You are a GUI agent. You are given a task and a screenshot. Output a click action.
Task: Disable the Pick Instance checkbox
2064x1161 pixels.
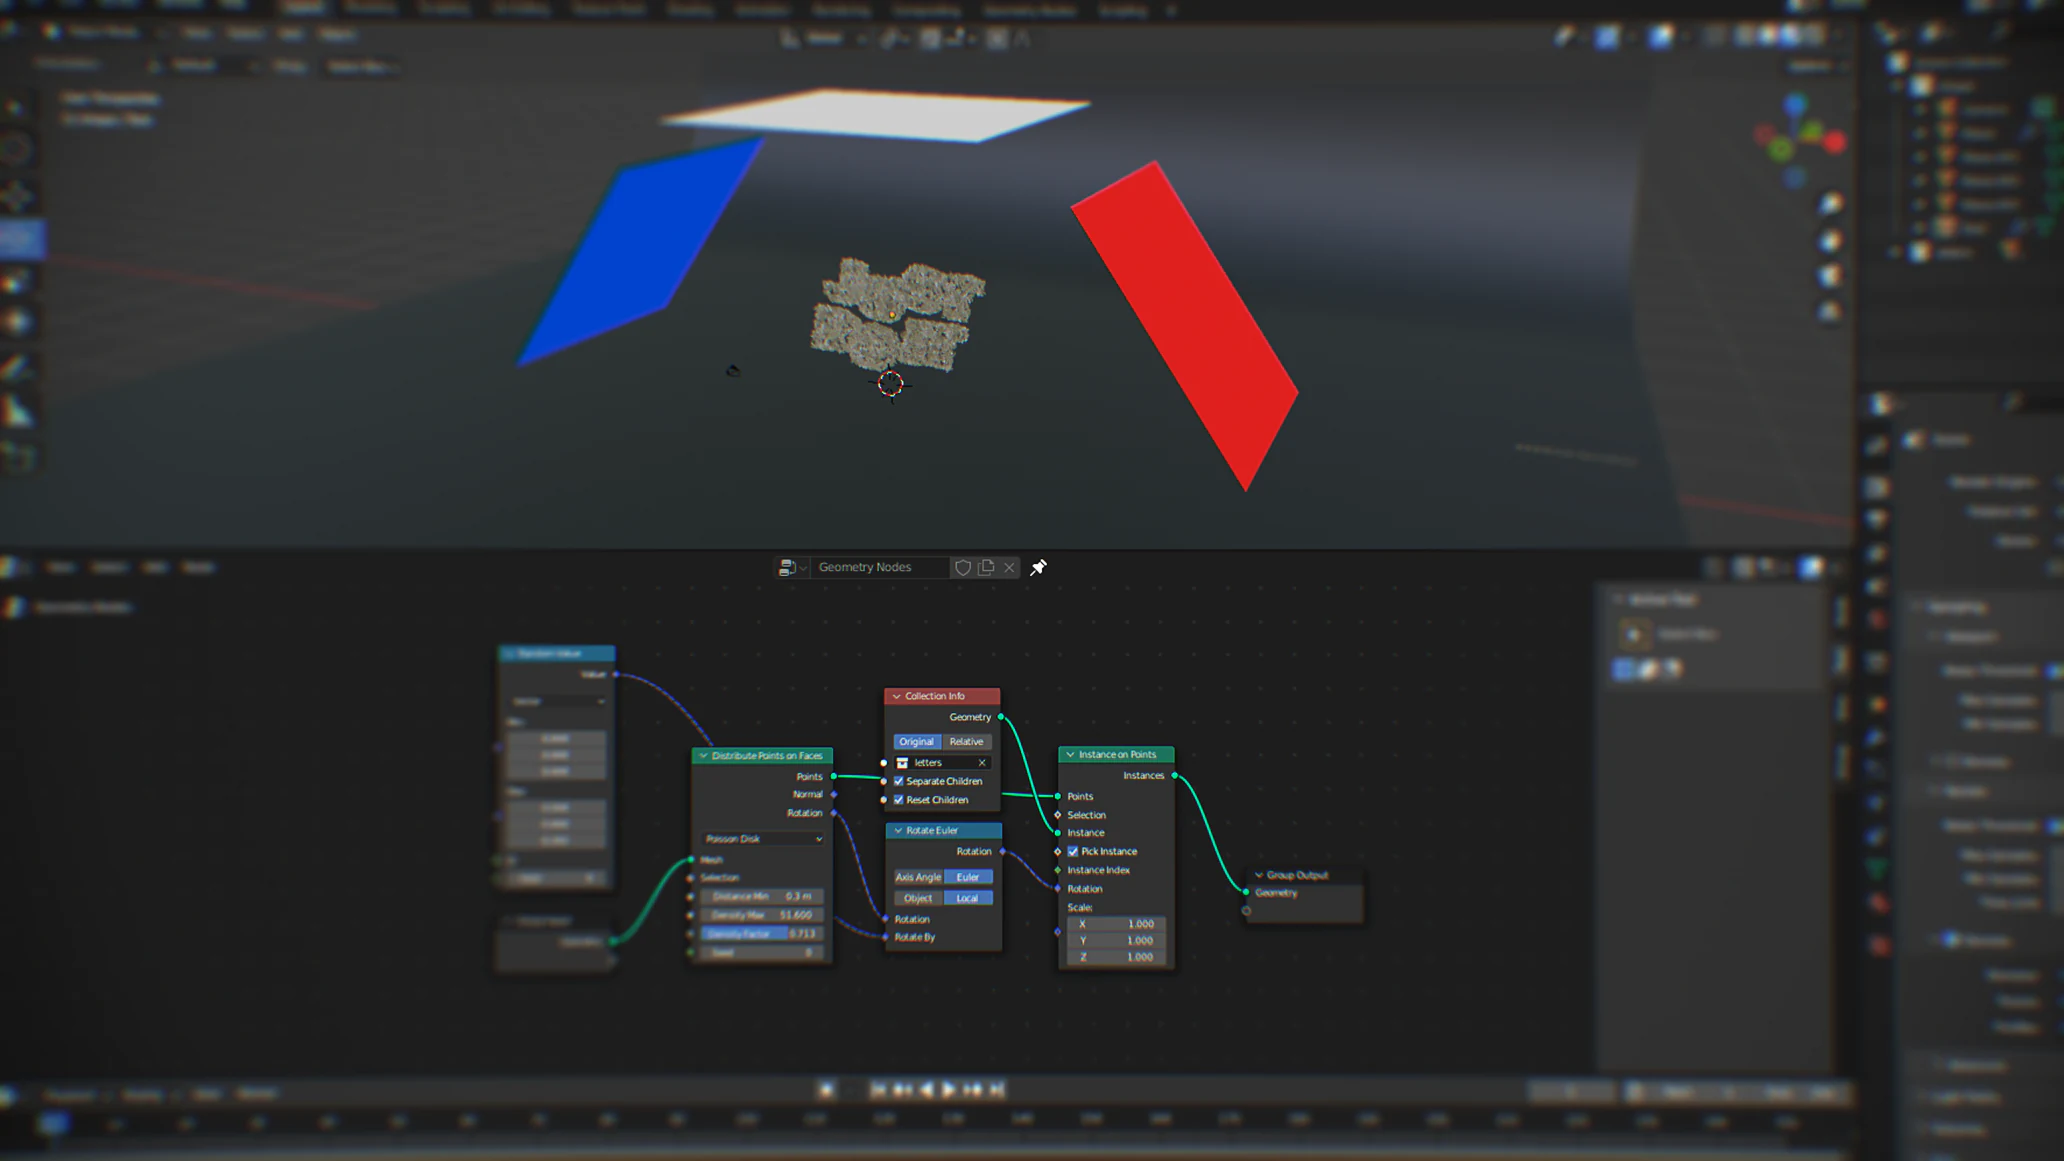point(1073,852)
